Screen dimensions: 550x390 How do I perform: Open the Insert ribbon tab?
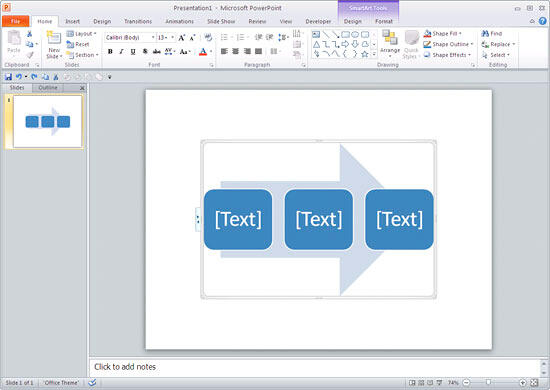click(x=72, y=21)
